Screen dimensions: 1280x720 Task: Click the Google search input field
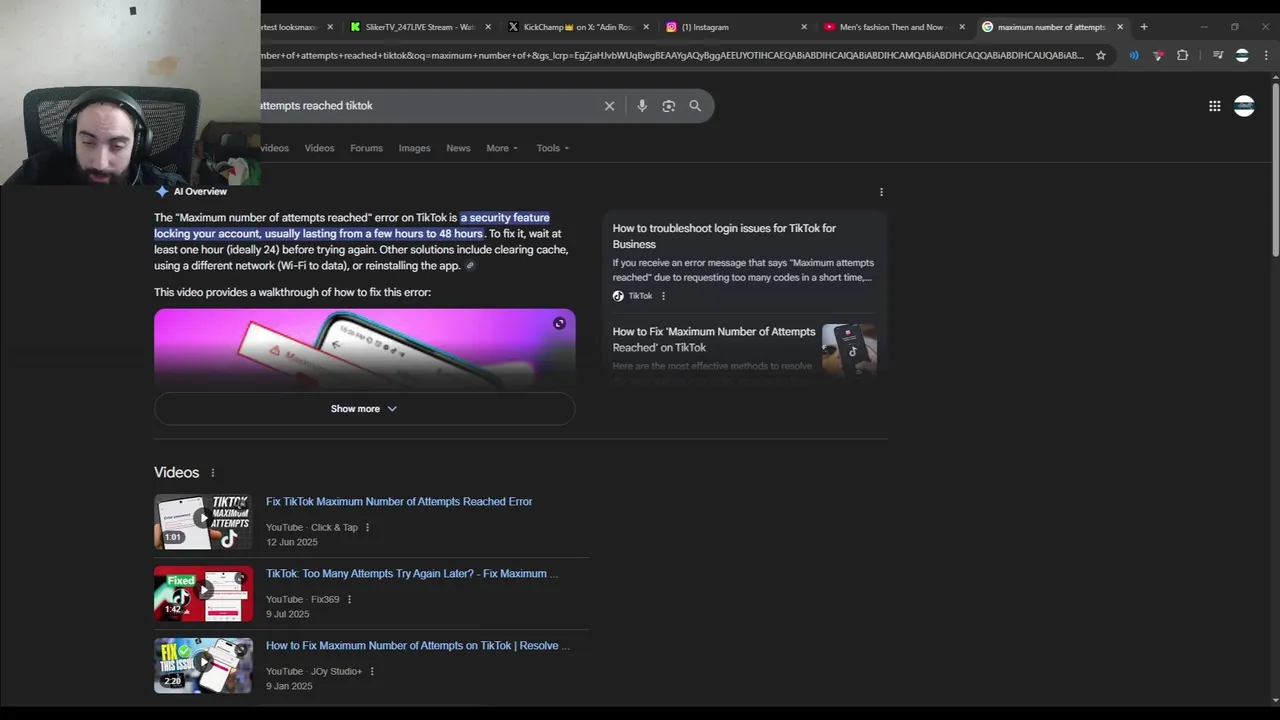[430, 106]
